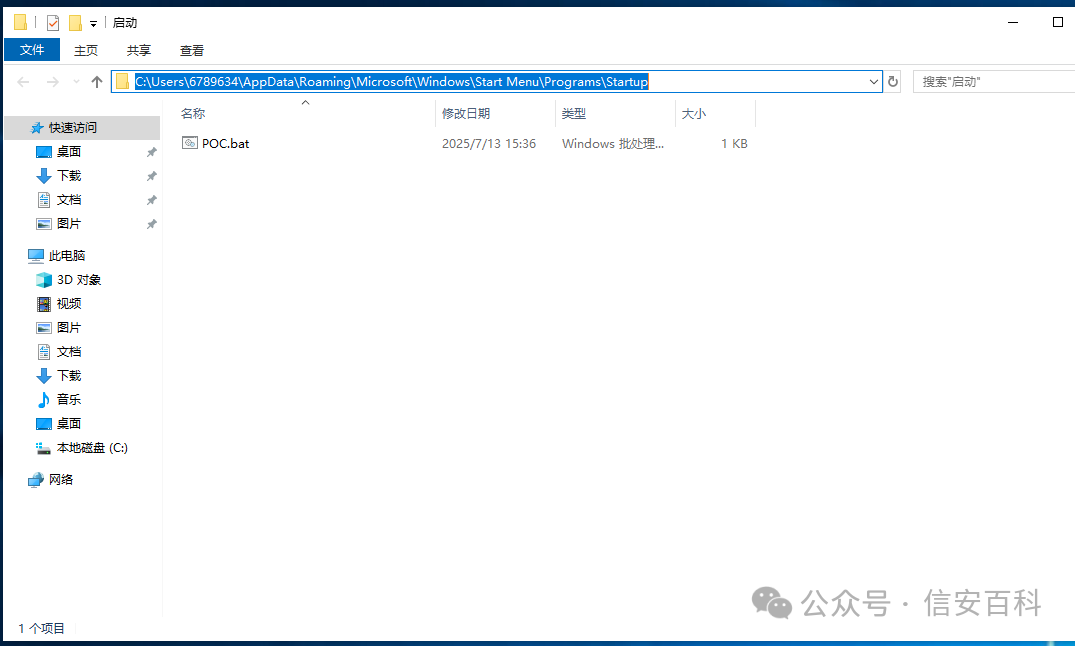
Task: Unpin 文档 from quick access
Action: 151,199
